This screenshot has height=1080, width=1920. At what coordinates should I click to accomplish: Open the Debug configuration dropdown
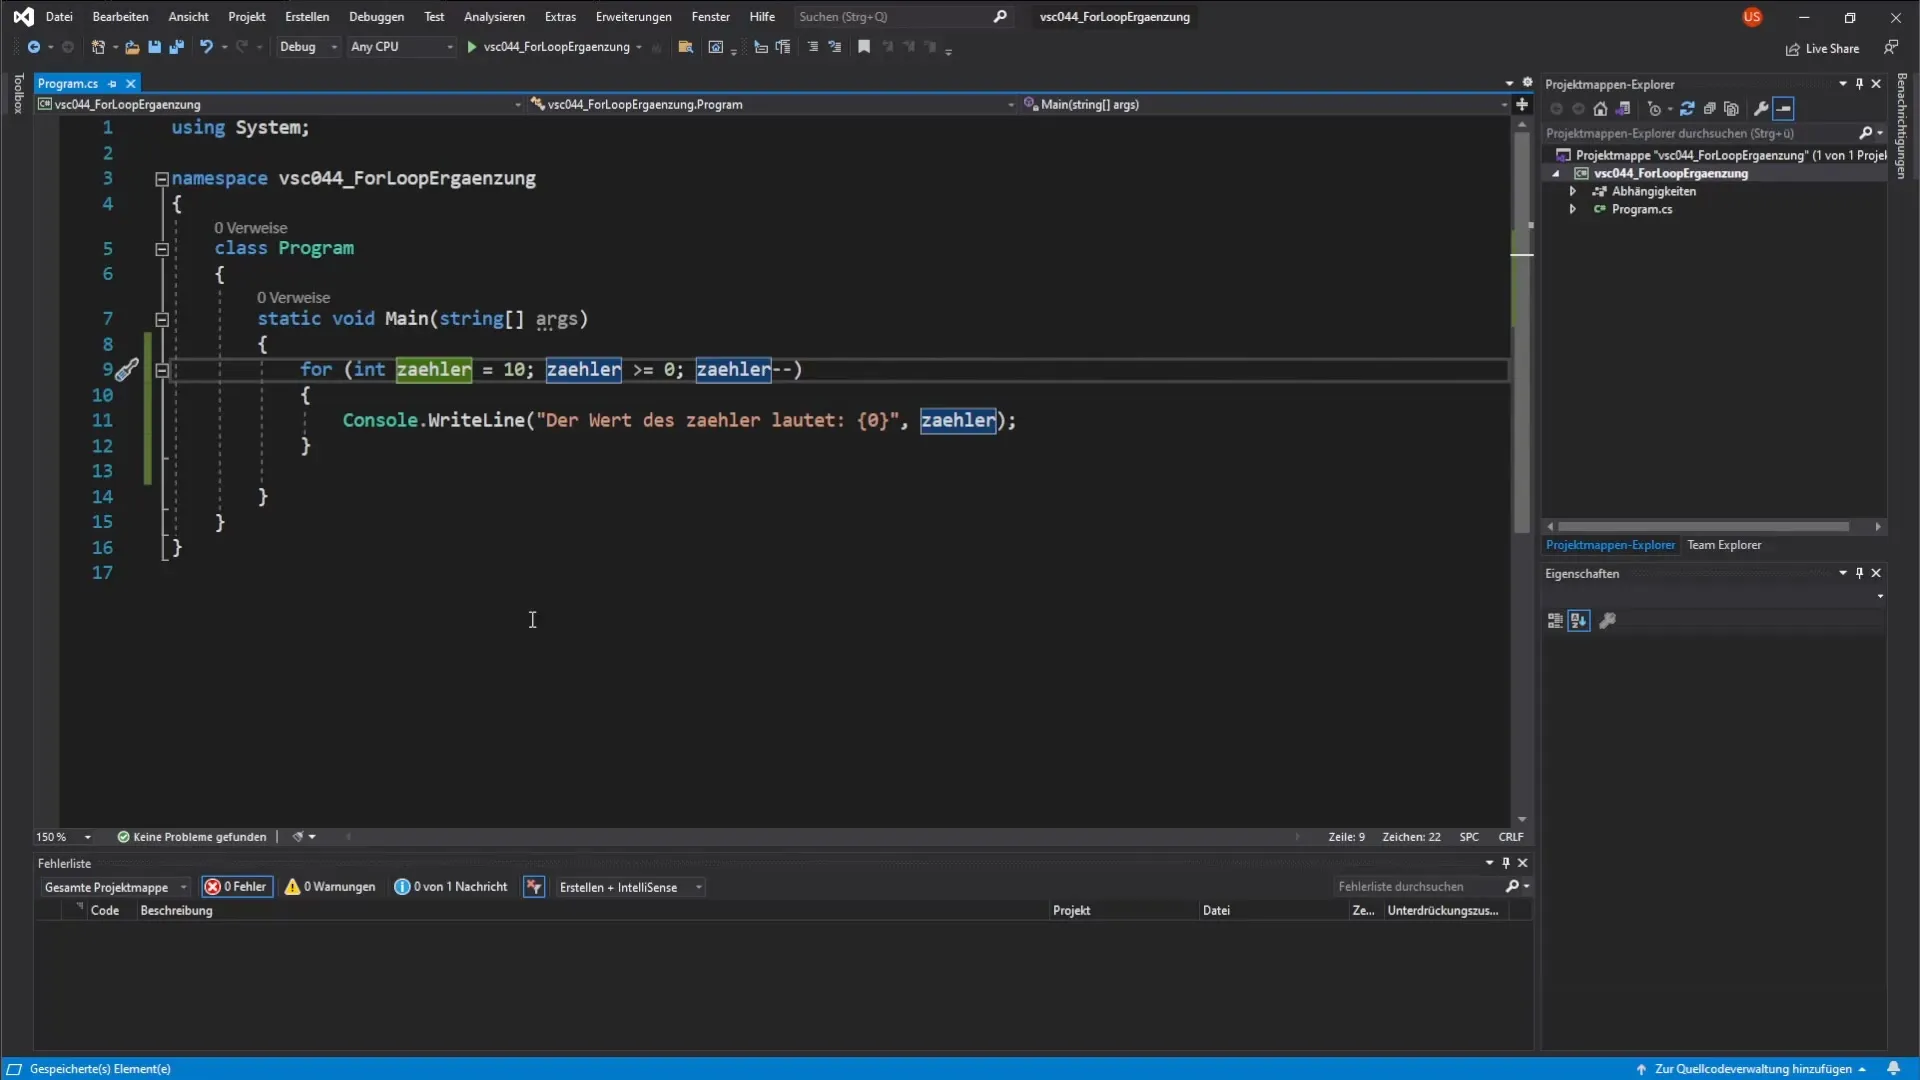(x=308, y=47)
